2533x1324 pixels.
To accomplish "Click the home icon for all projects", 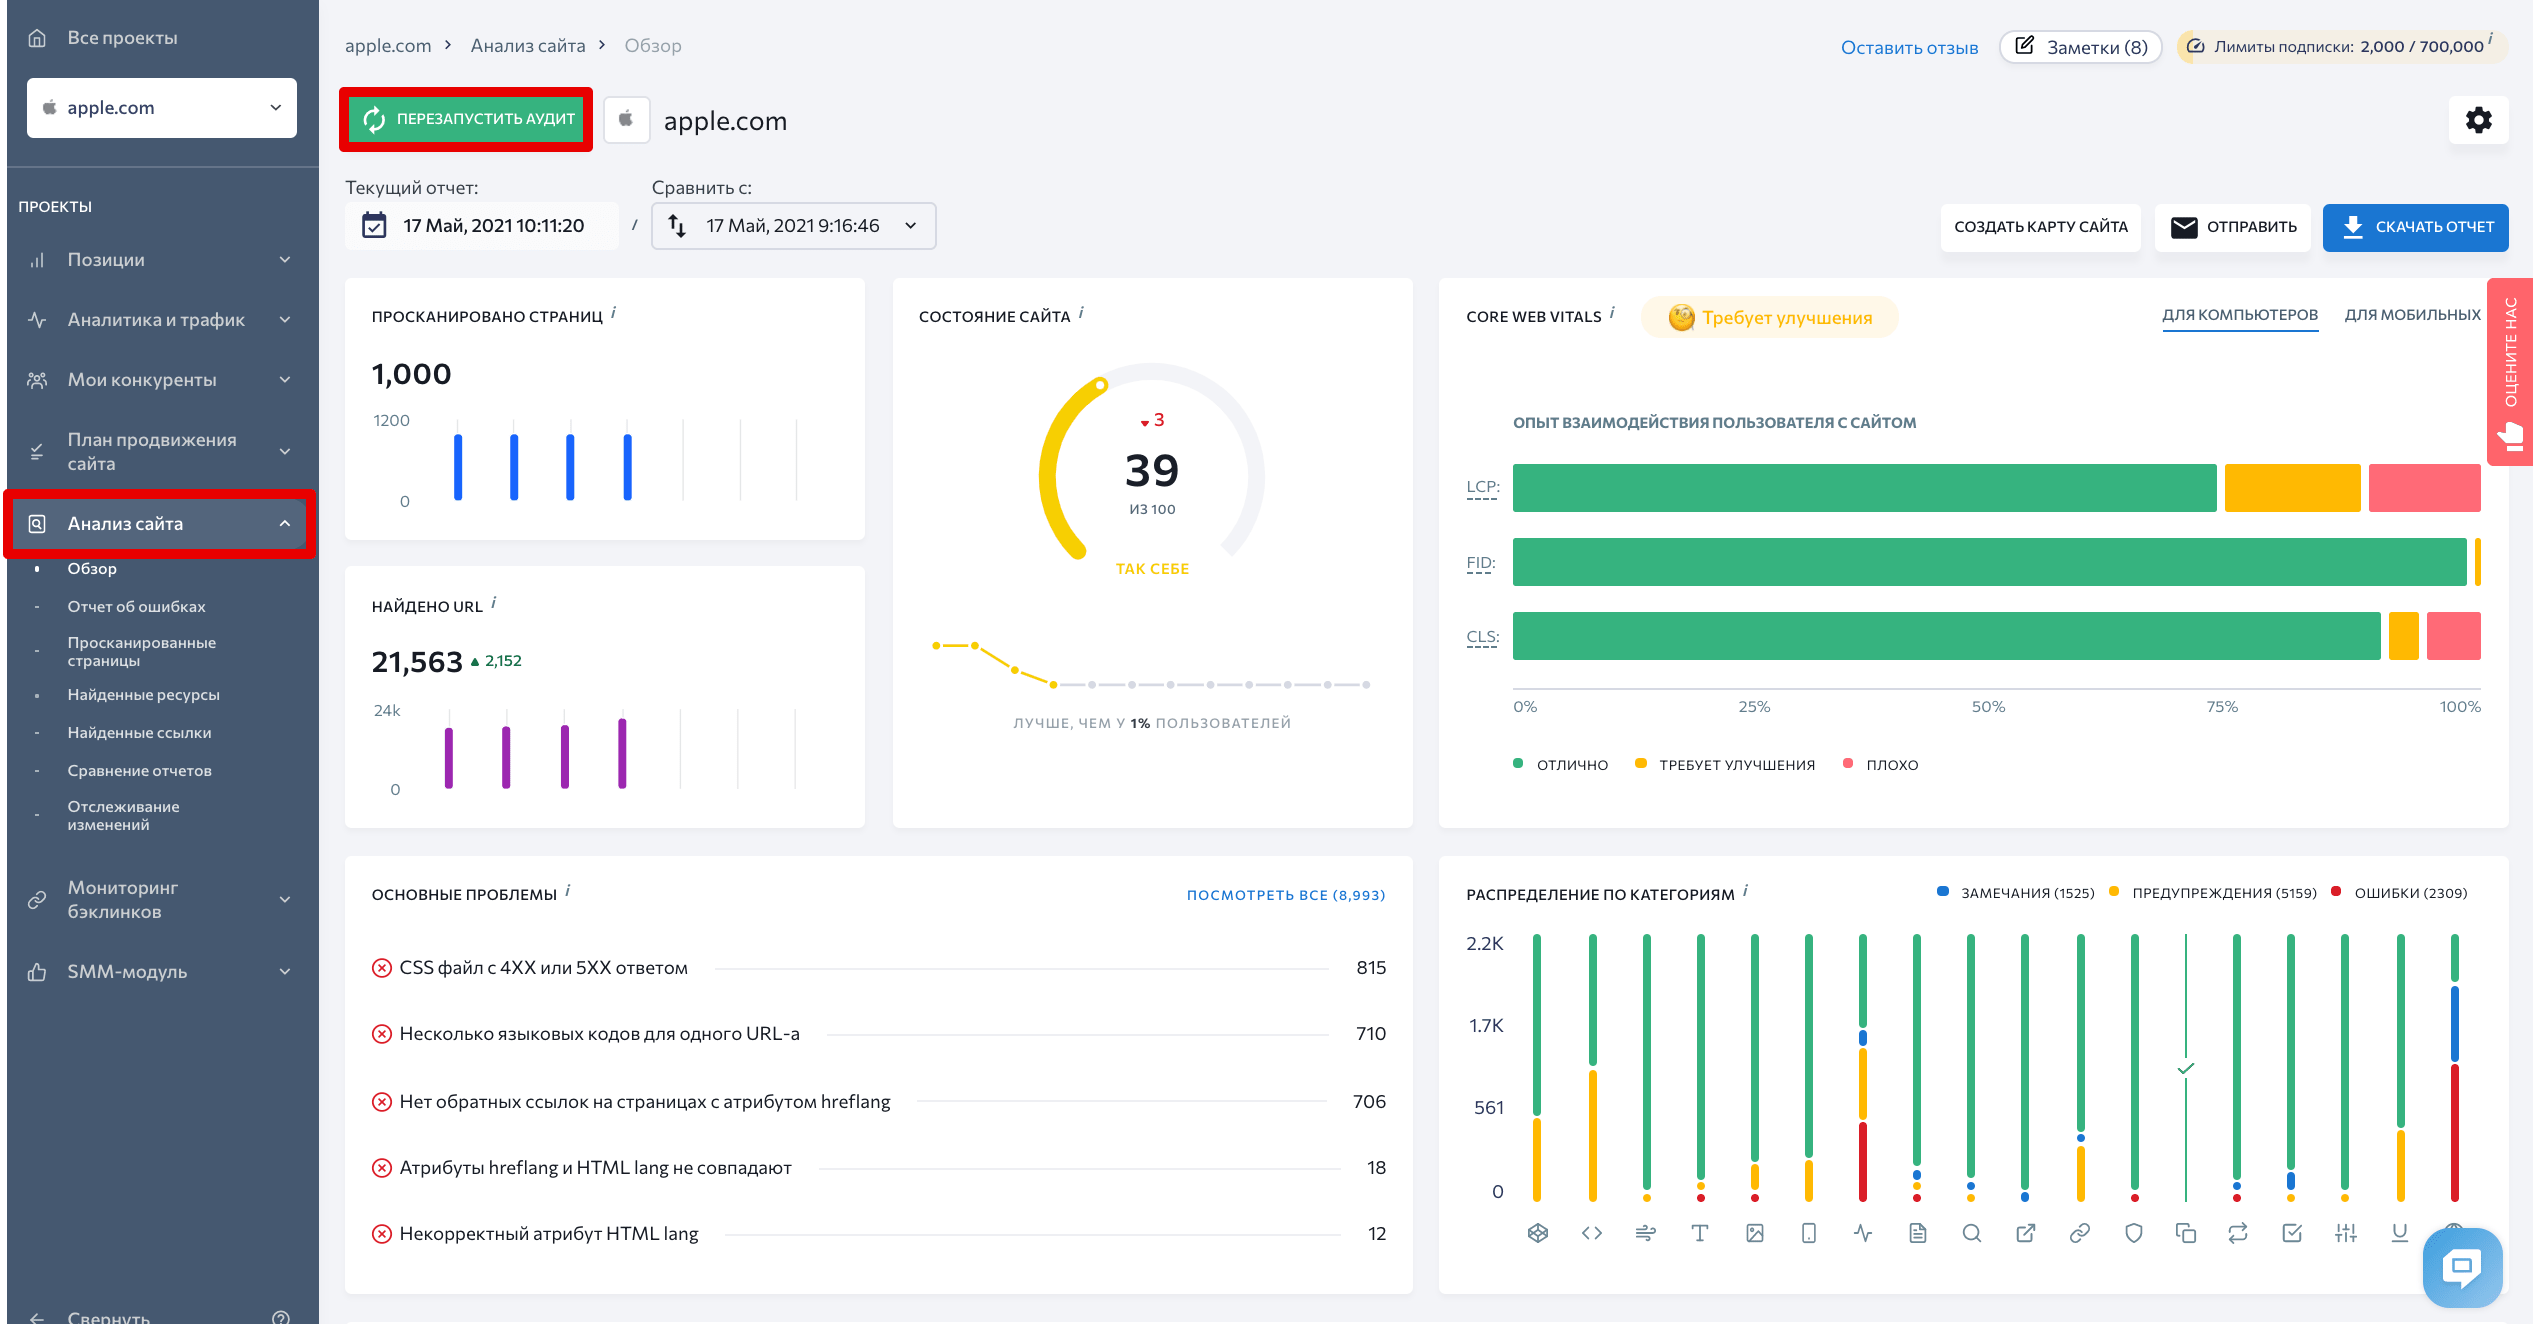I will coord(37,38).
